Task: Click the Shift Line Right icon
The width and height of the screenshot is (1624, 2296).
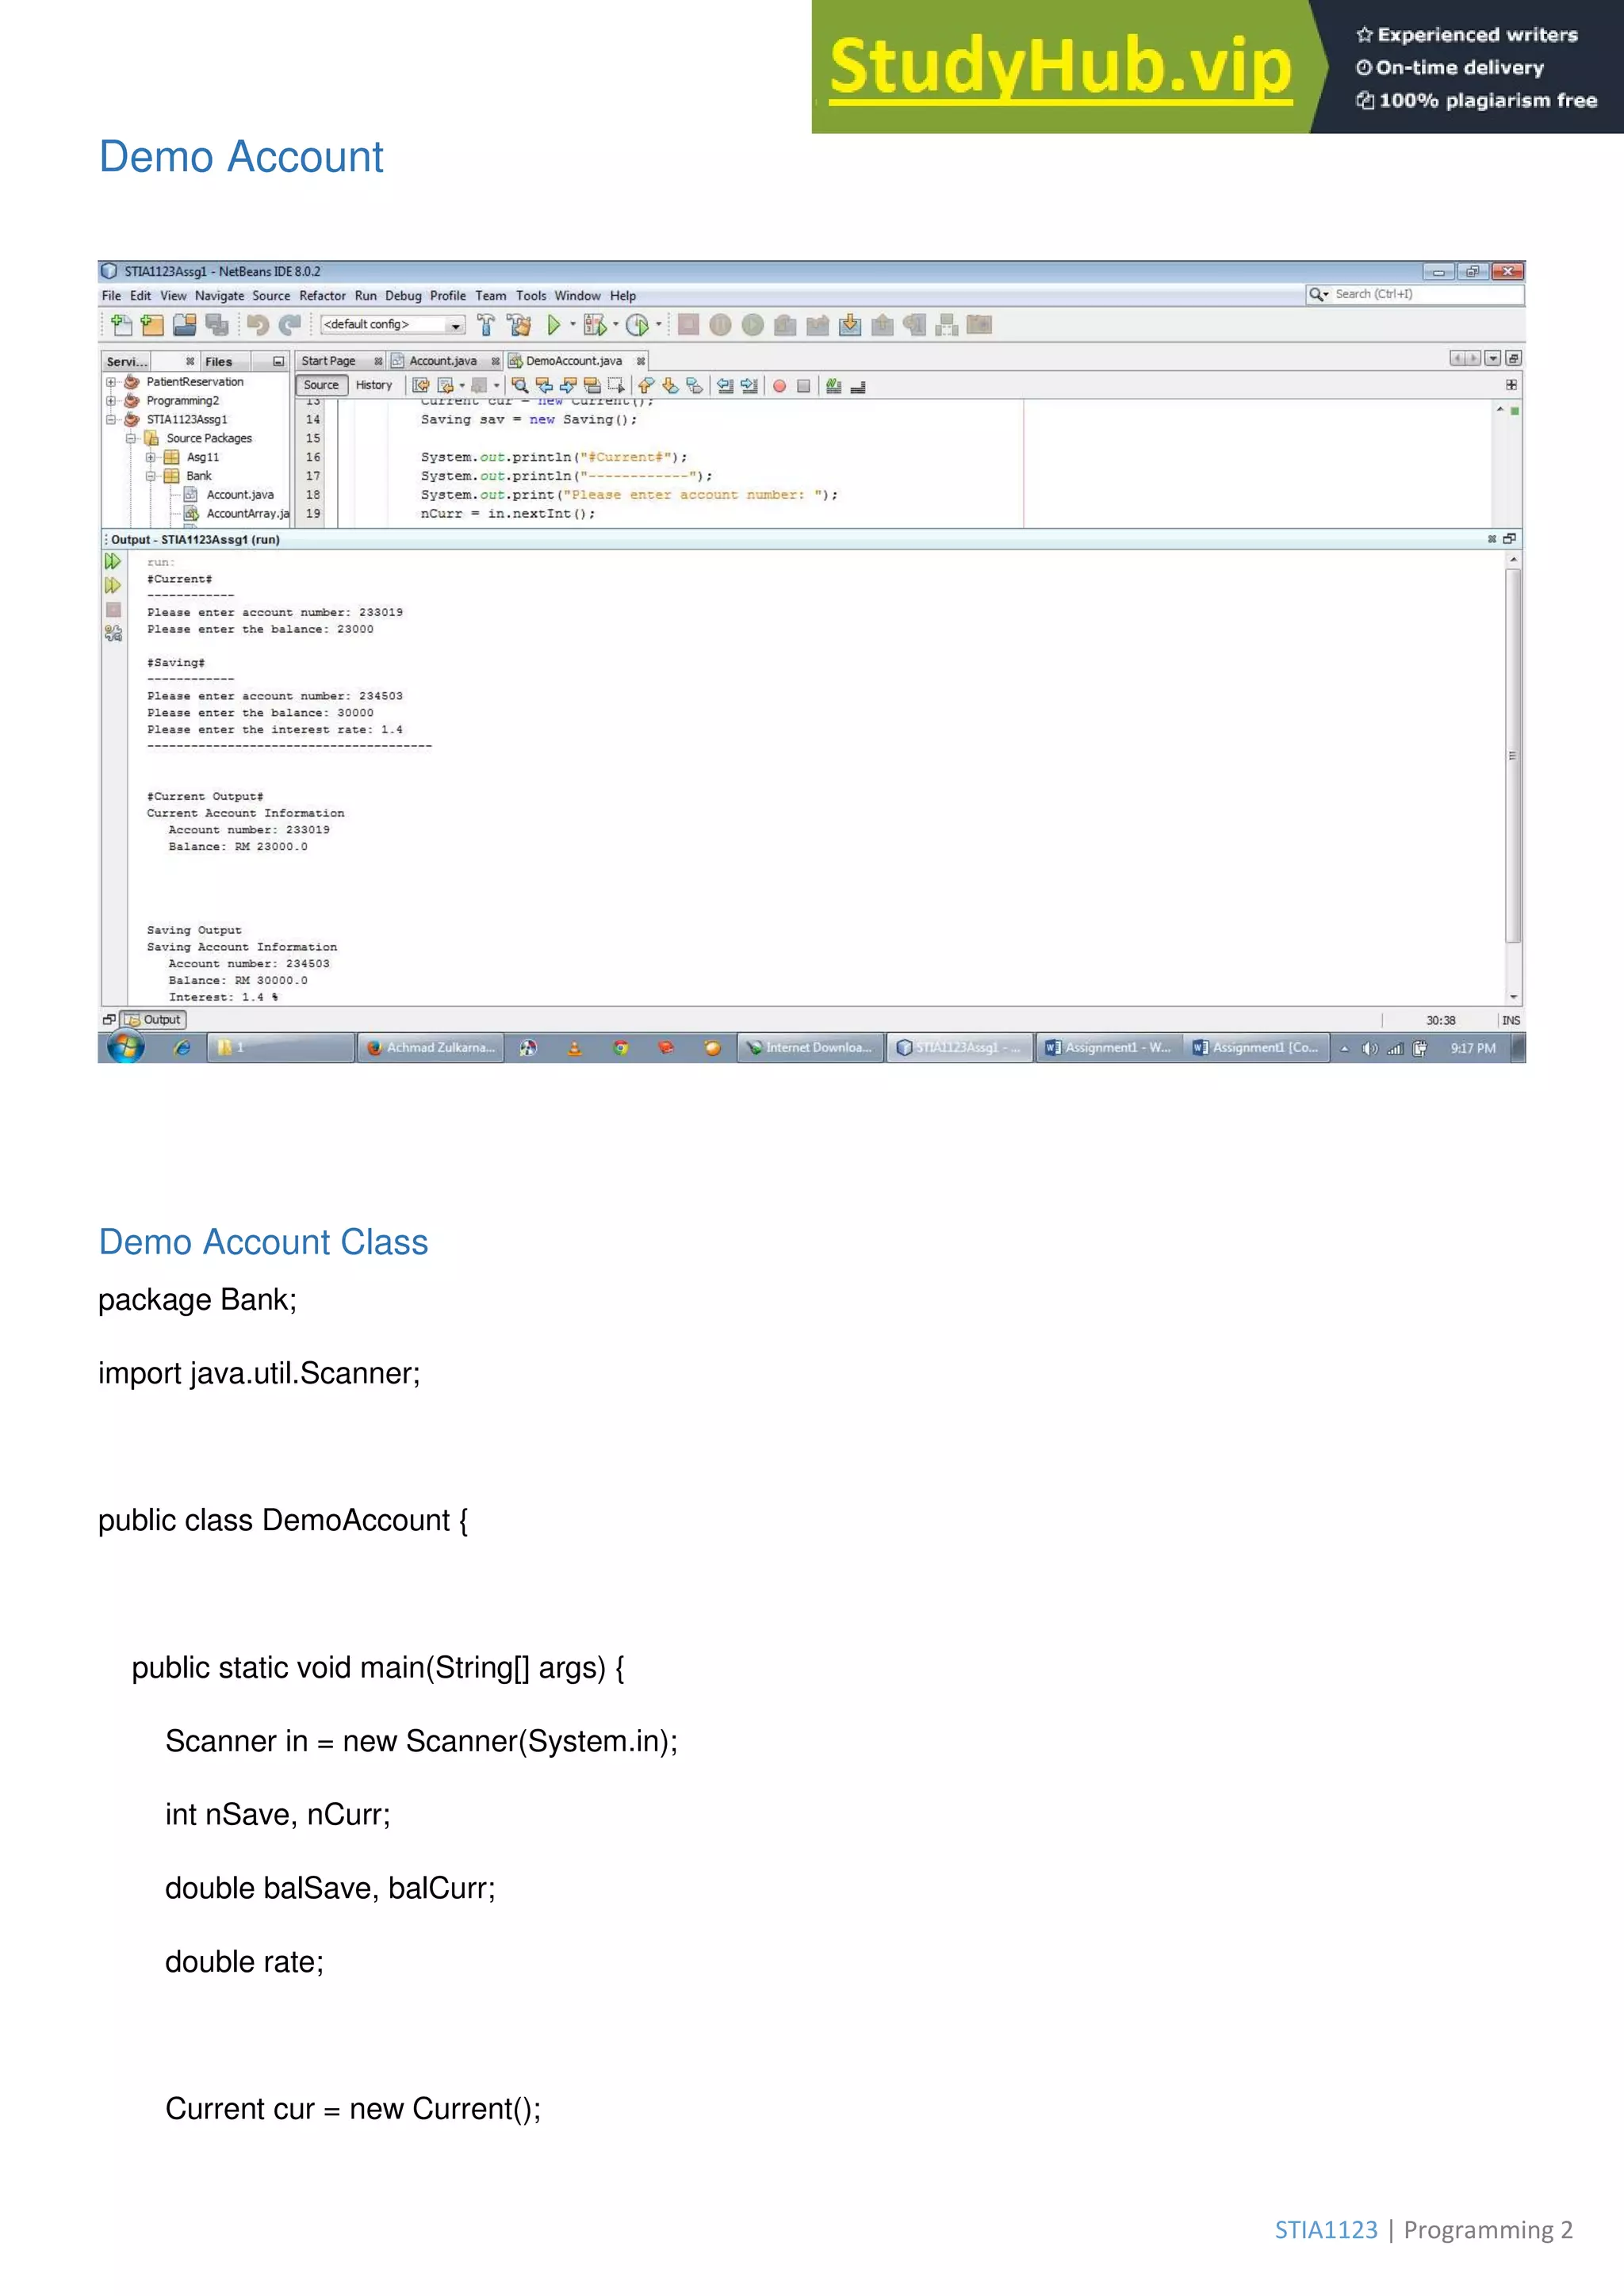Action: point(749,385)
